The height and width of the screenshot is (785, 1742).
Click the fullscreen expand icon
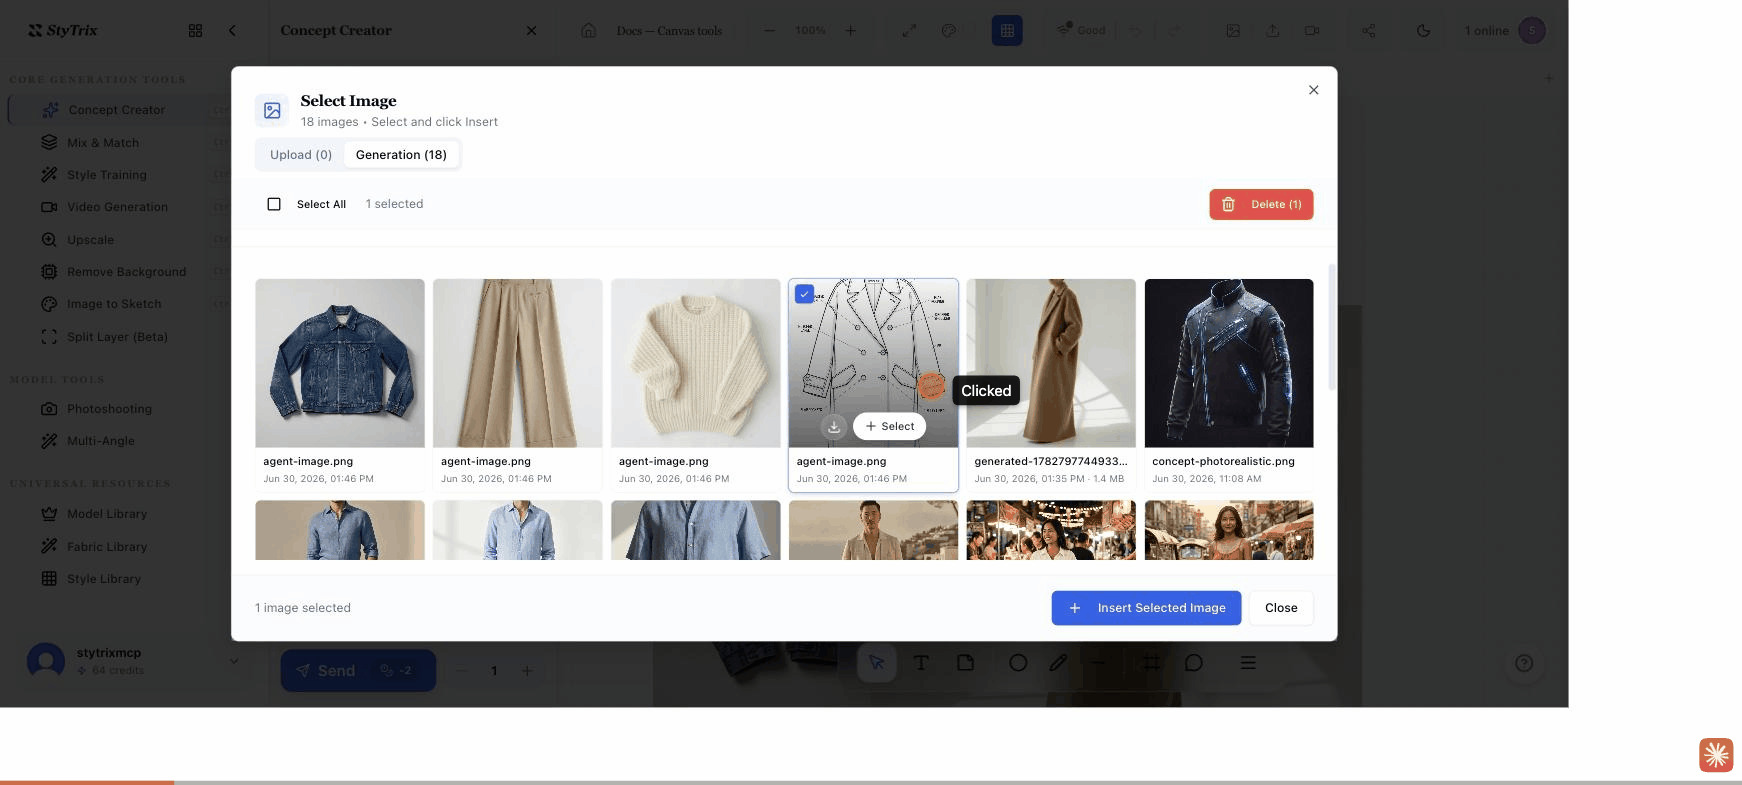(909, 31)
